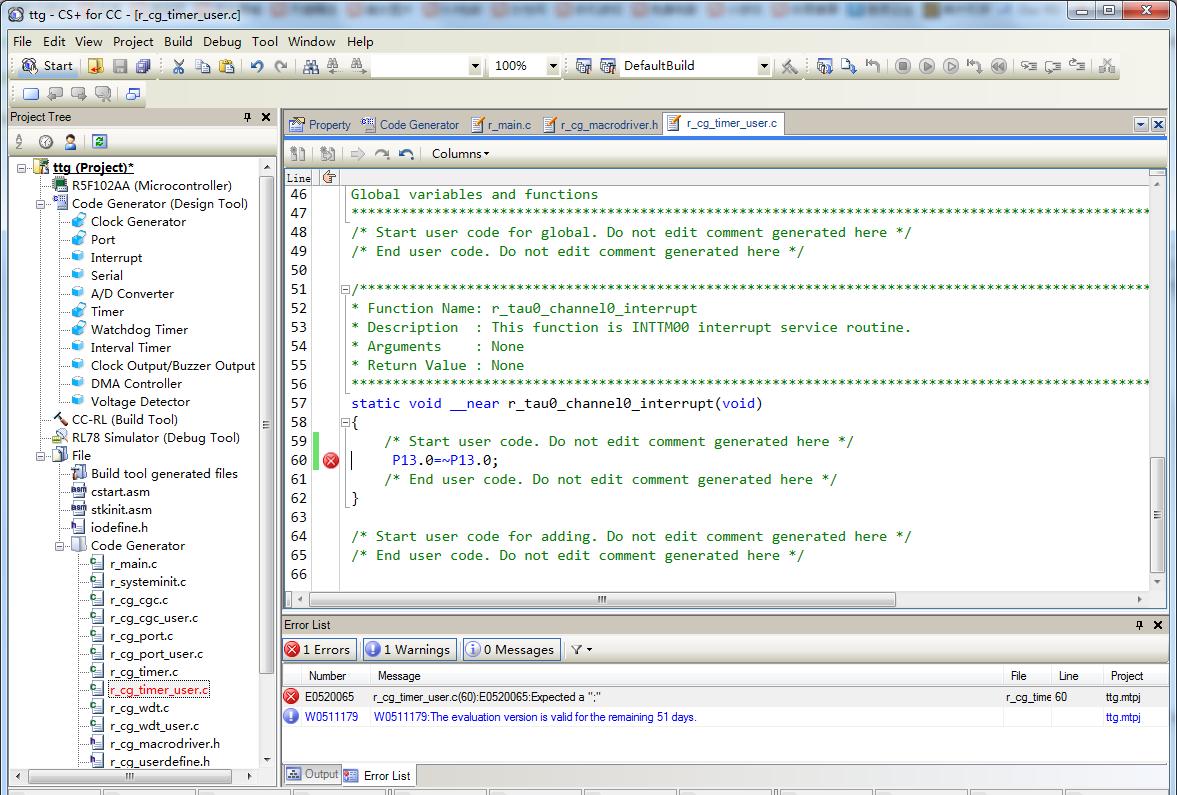Switch to the r_main.c tab

tap(501, 125)
